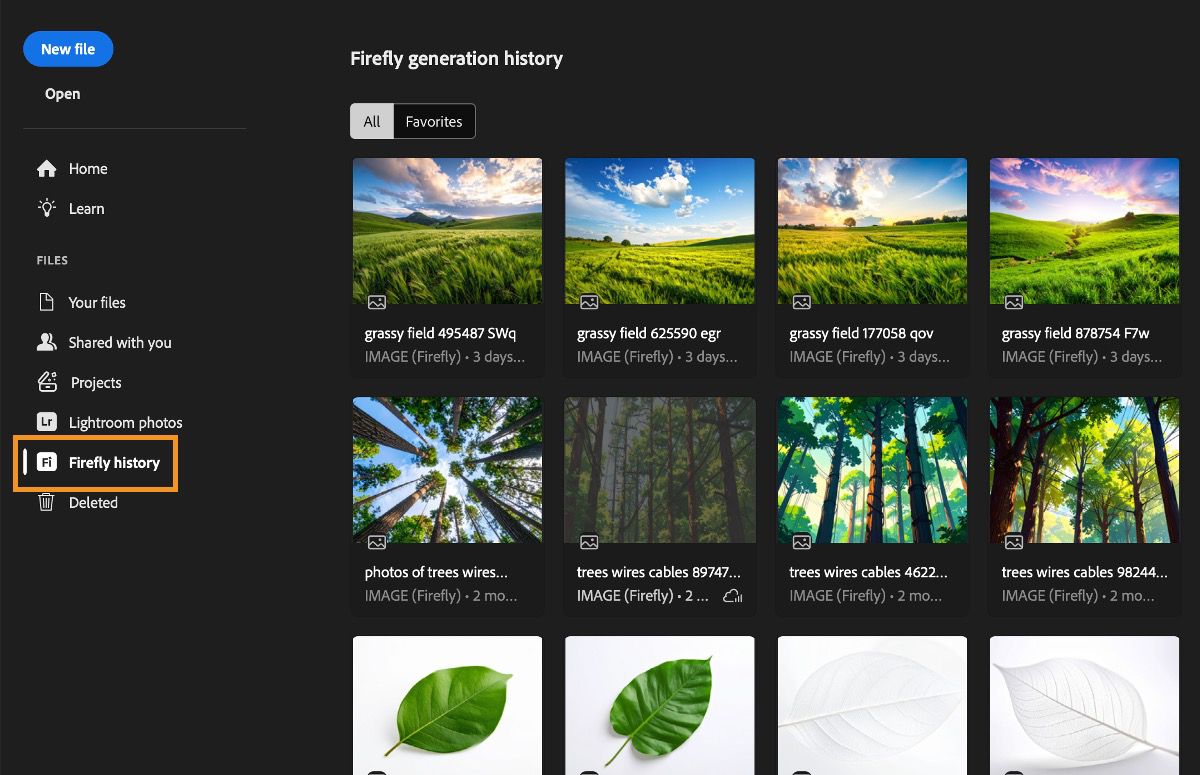This screenshot has width=1200, height=775.
Task: Select the Firefly history Fi icon
Action: coord(46,462)
